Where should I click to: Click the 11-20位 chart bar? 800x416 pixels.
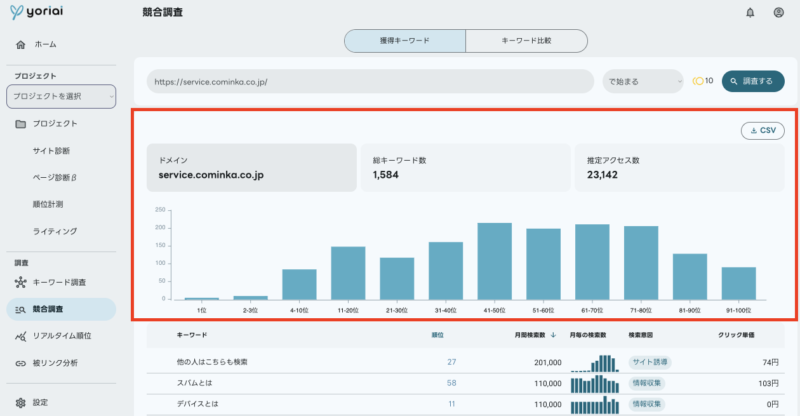(x=348, y=273)
